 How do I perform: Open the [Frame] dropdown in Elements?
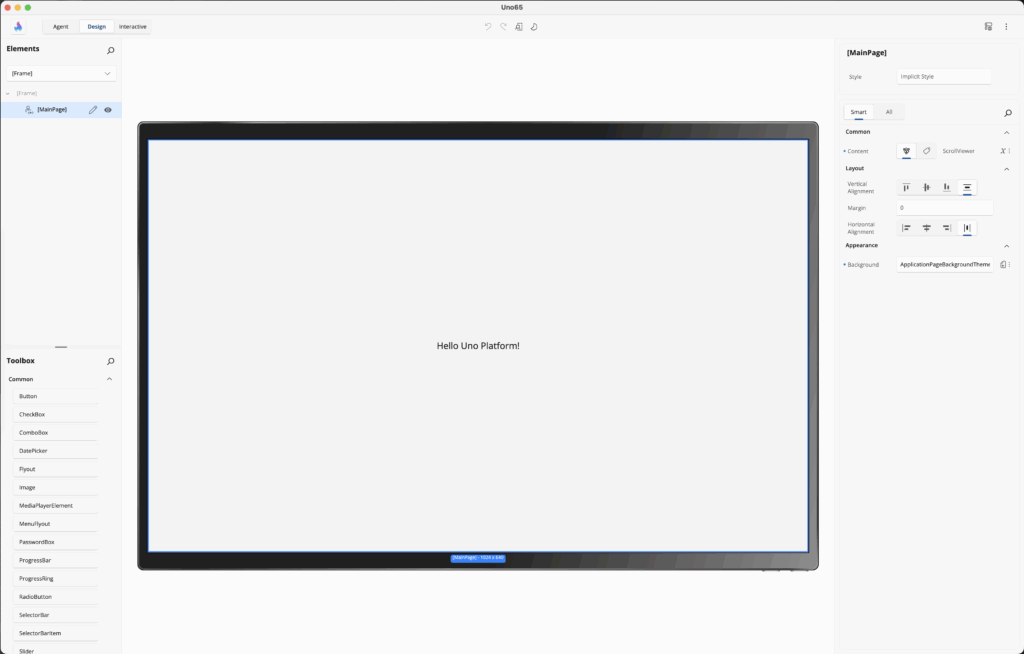click(x=61, y=73)
